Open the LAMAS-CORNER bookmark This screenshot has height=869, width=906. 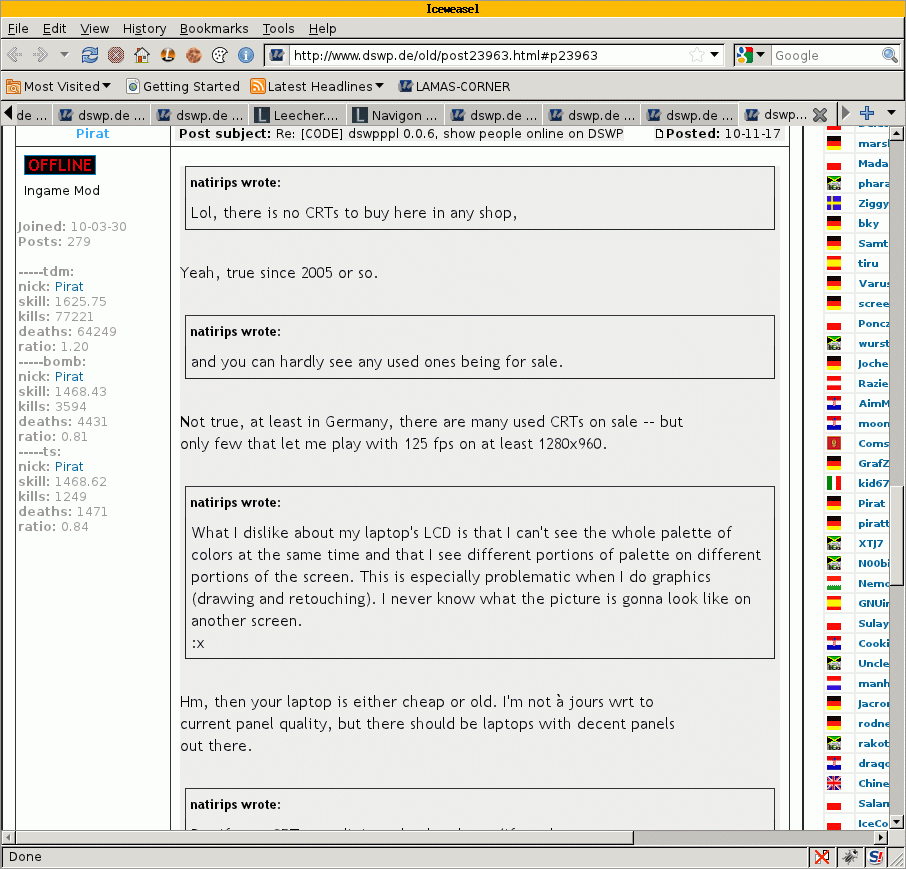click(x=454, y=86)
